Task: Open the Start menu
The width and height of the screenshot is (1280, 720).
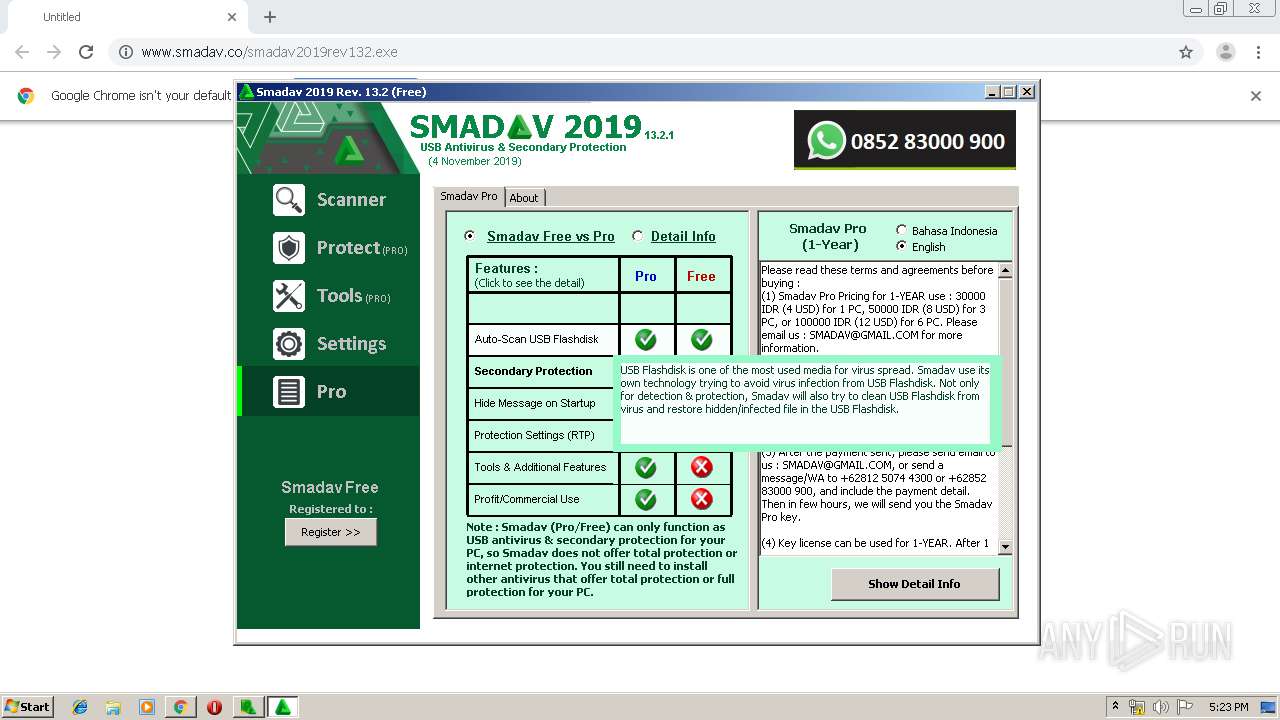Action: click(x=27, y=707)
